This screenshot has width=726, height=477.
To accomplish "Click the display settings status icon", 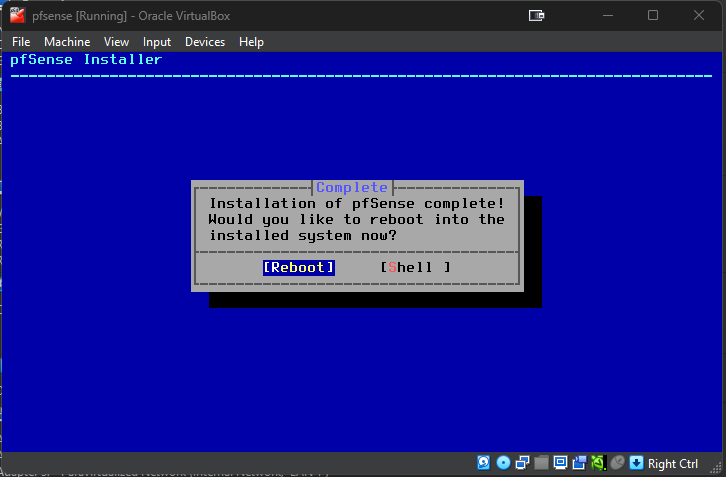I will tap(560, 463).
